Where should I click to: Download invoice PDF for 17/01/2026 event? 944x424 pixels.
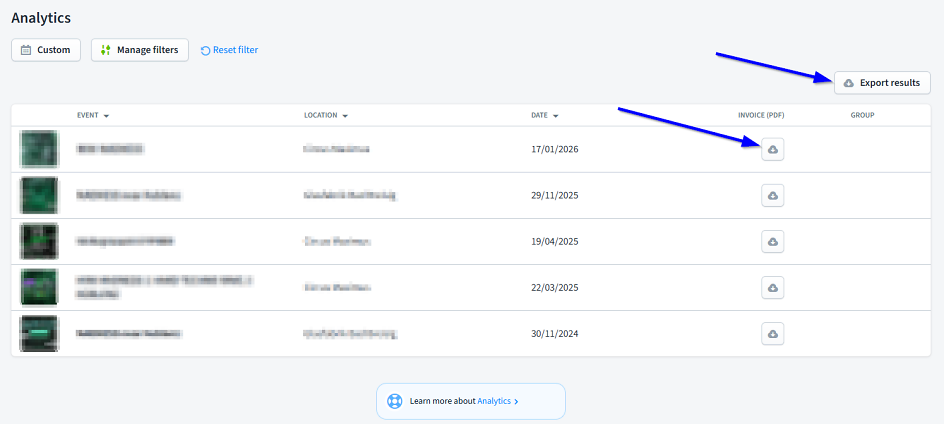tap(772, 150)
